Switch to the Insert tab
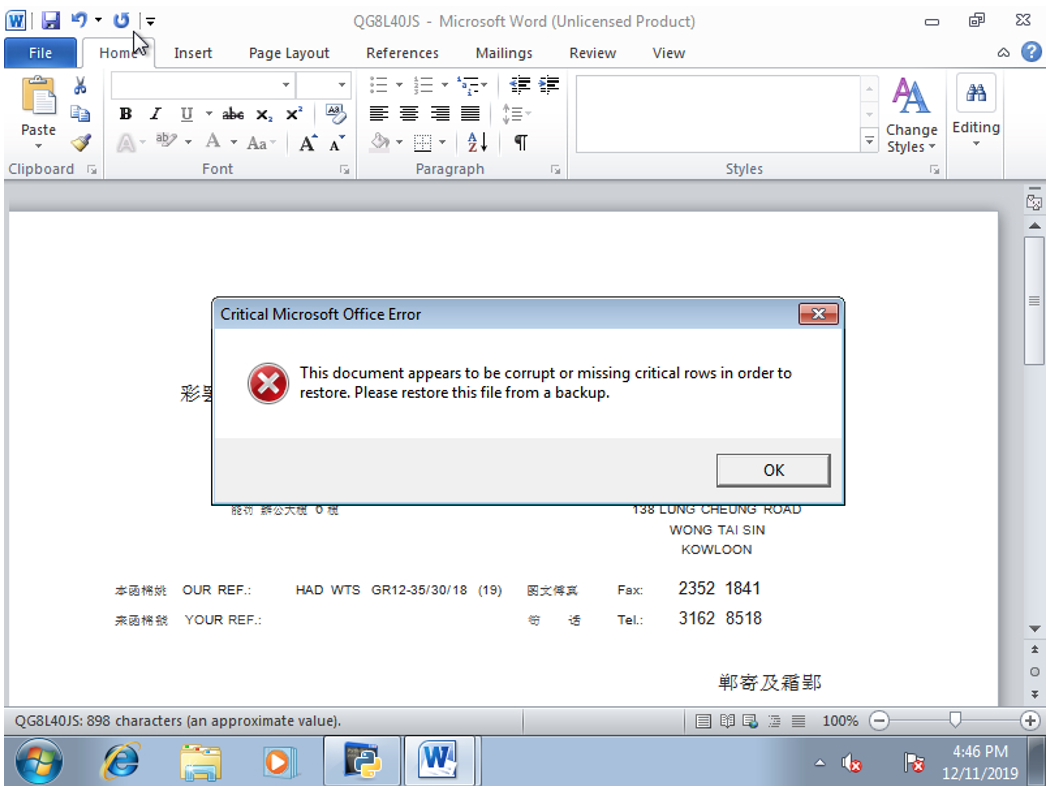 point(192,53)
